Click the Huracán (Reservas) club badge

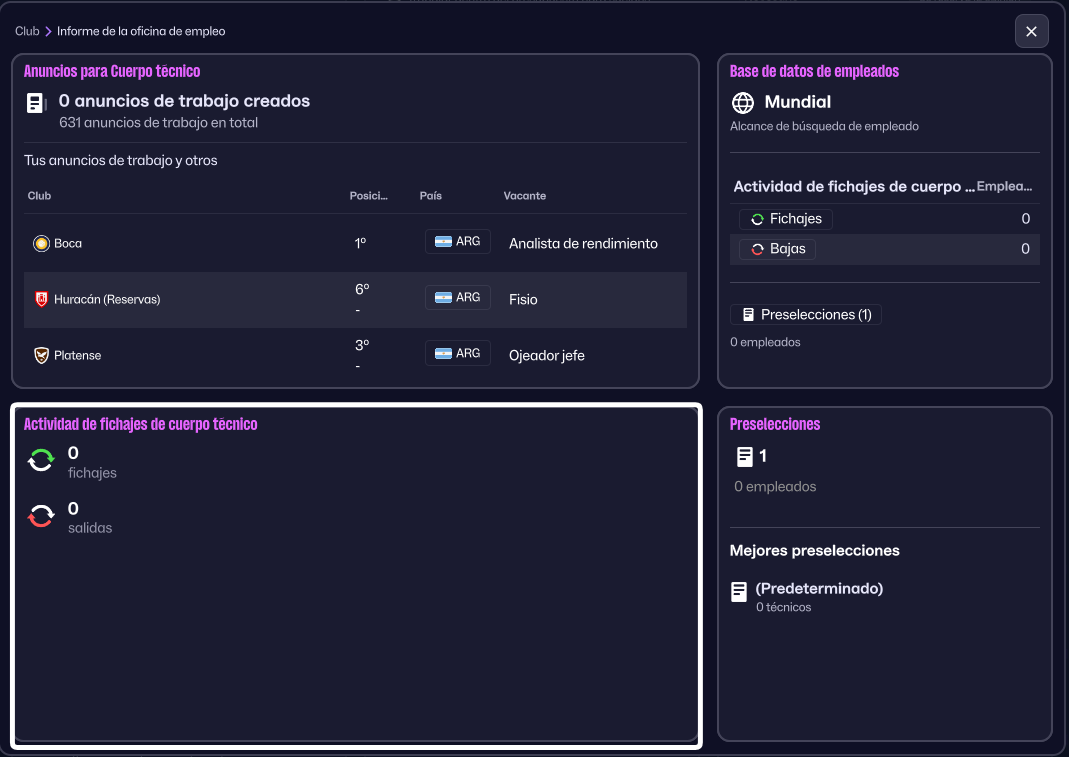coord(42,299)
